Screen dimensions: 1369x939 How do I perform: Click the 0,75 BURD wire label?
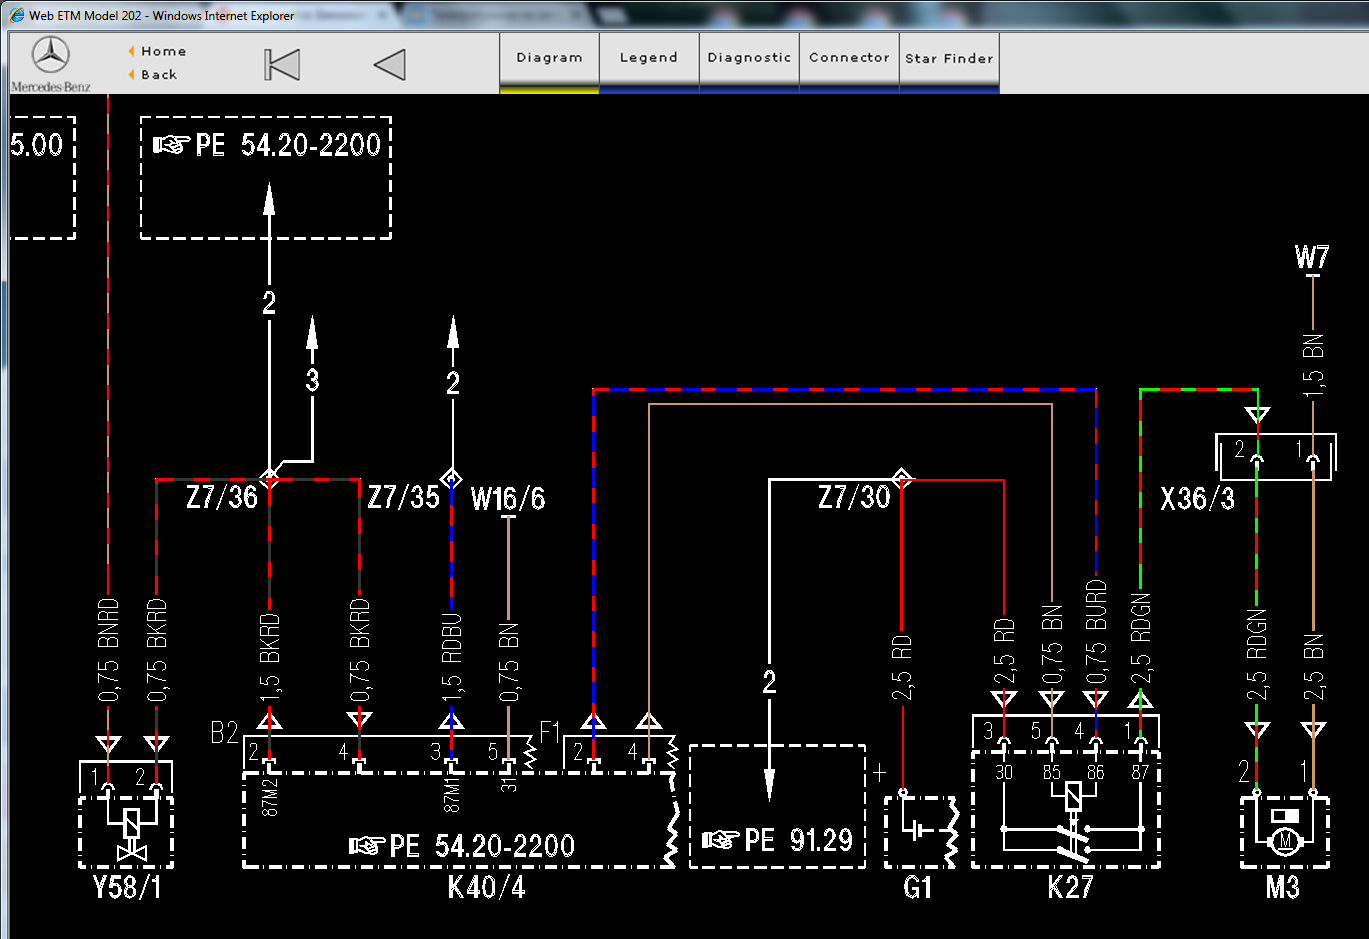[x=1096, y=632]
